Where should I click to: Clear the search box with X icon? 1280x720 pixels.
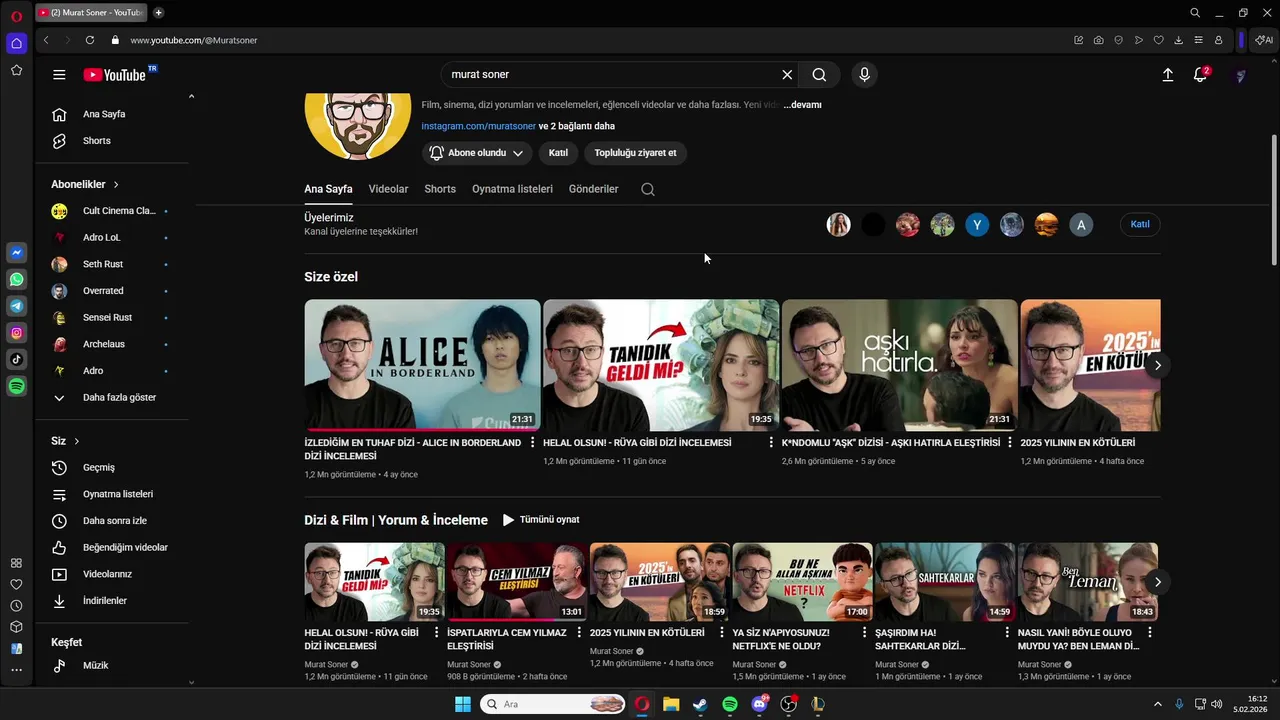(x=787, y=75)
